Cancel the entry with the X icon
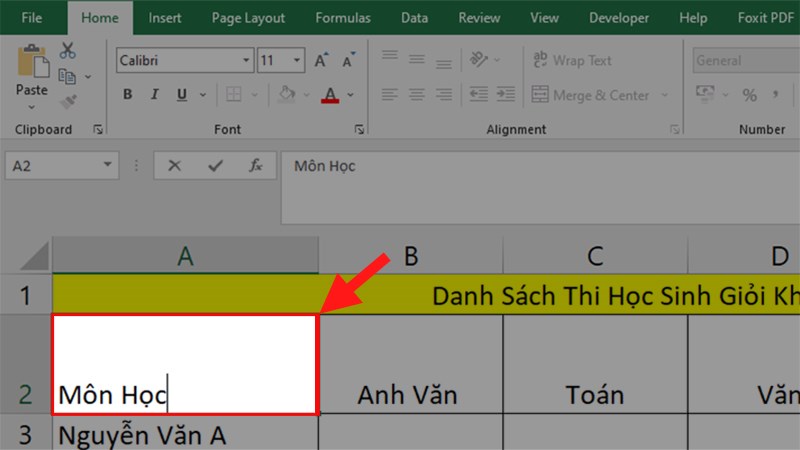800x450 pixels. click(x=175, y=166)
